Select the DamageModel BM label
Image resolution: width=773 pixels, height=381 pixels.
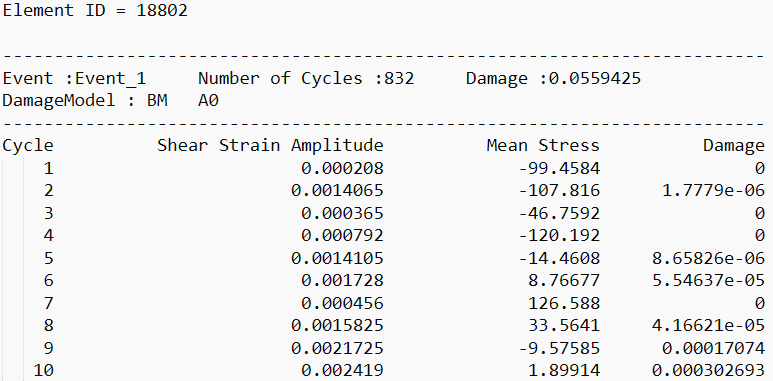click(x=85, y=101)
